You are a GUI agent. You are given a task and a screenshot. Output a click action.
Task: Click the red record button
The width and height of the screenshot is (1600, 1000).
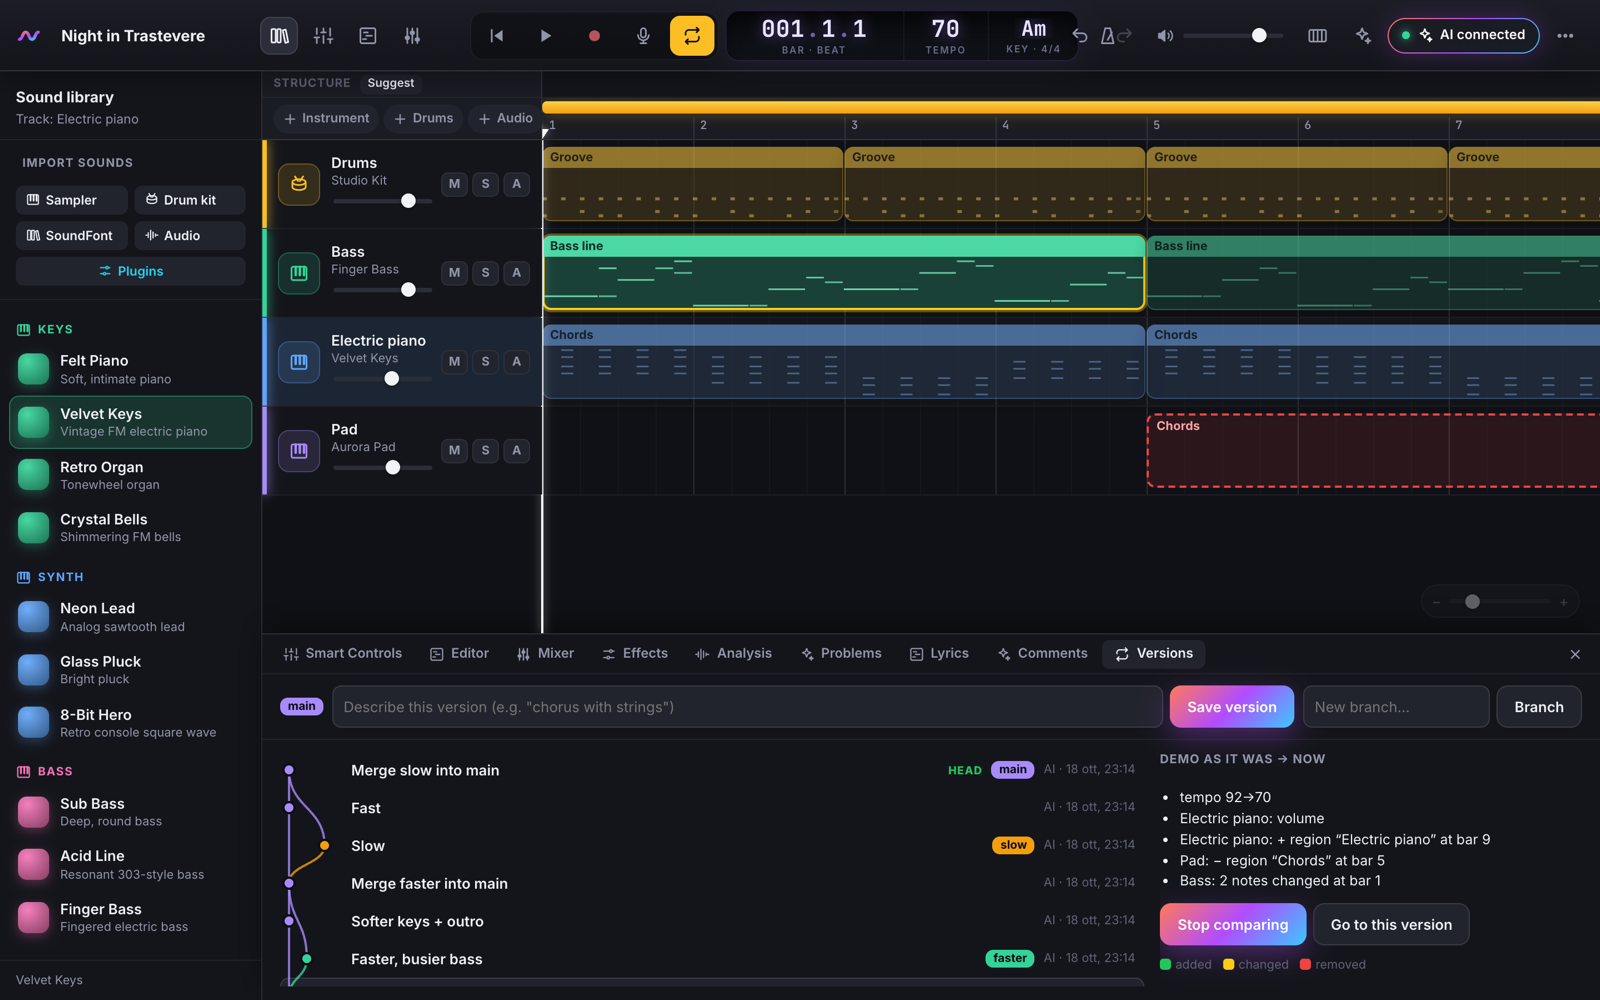pos(594,36)
